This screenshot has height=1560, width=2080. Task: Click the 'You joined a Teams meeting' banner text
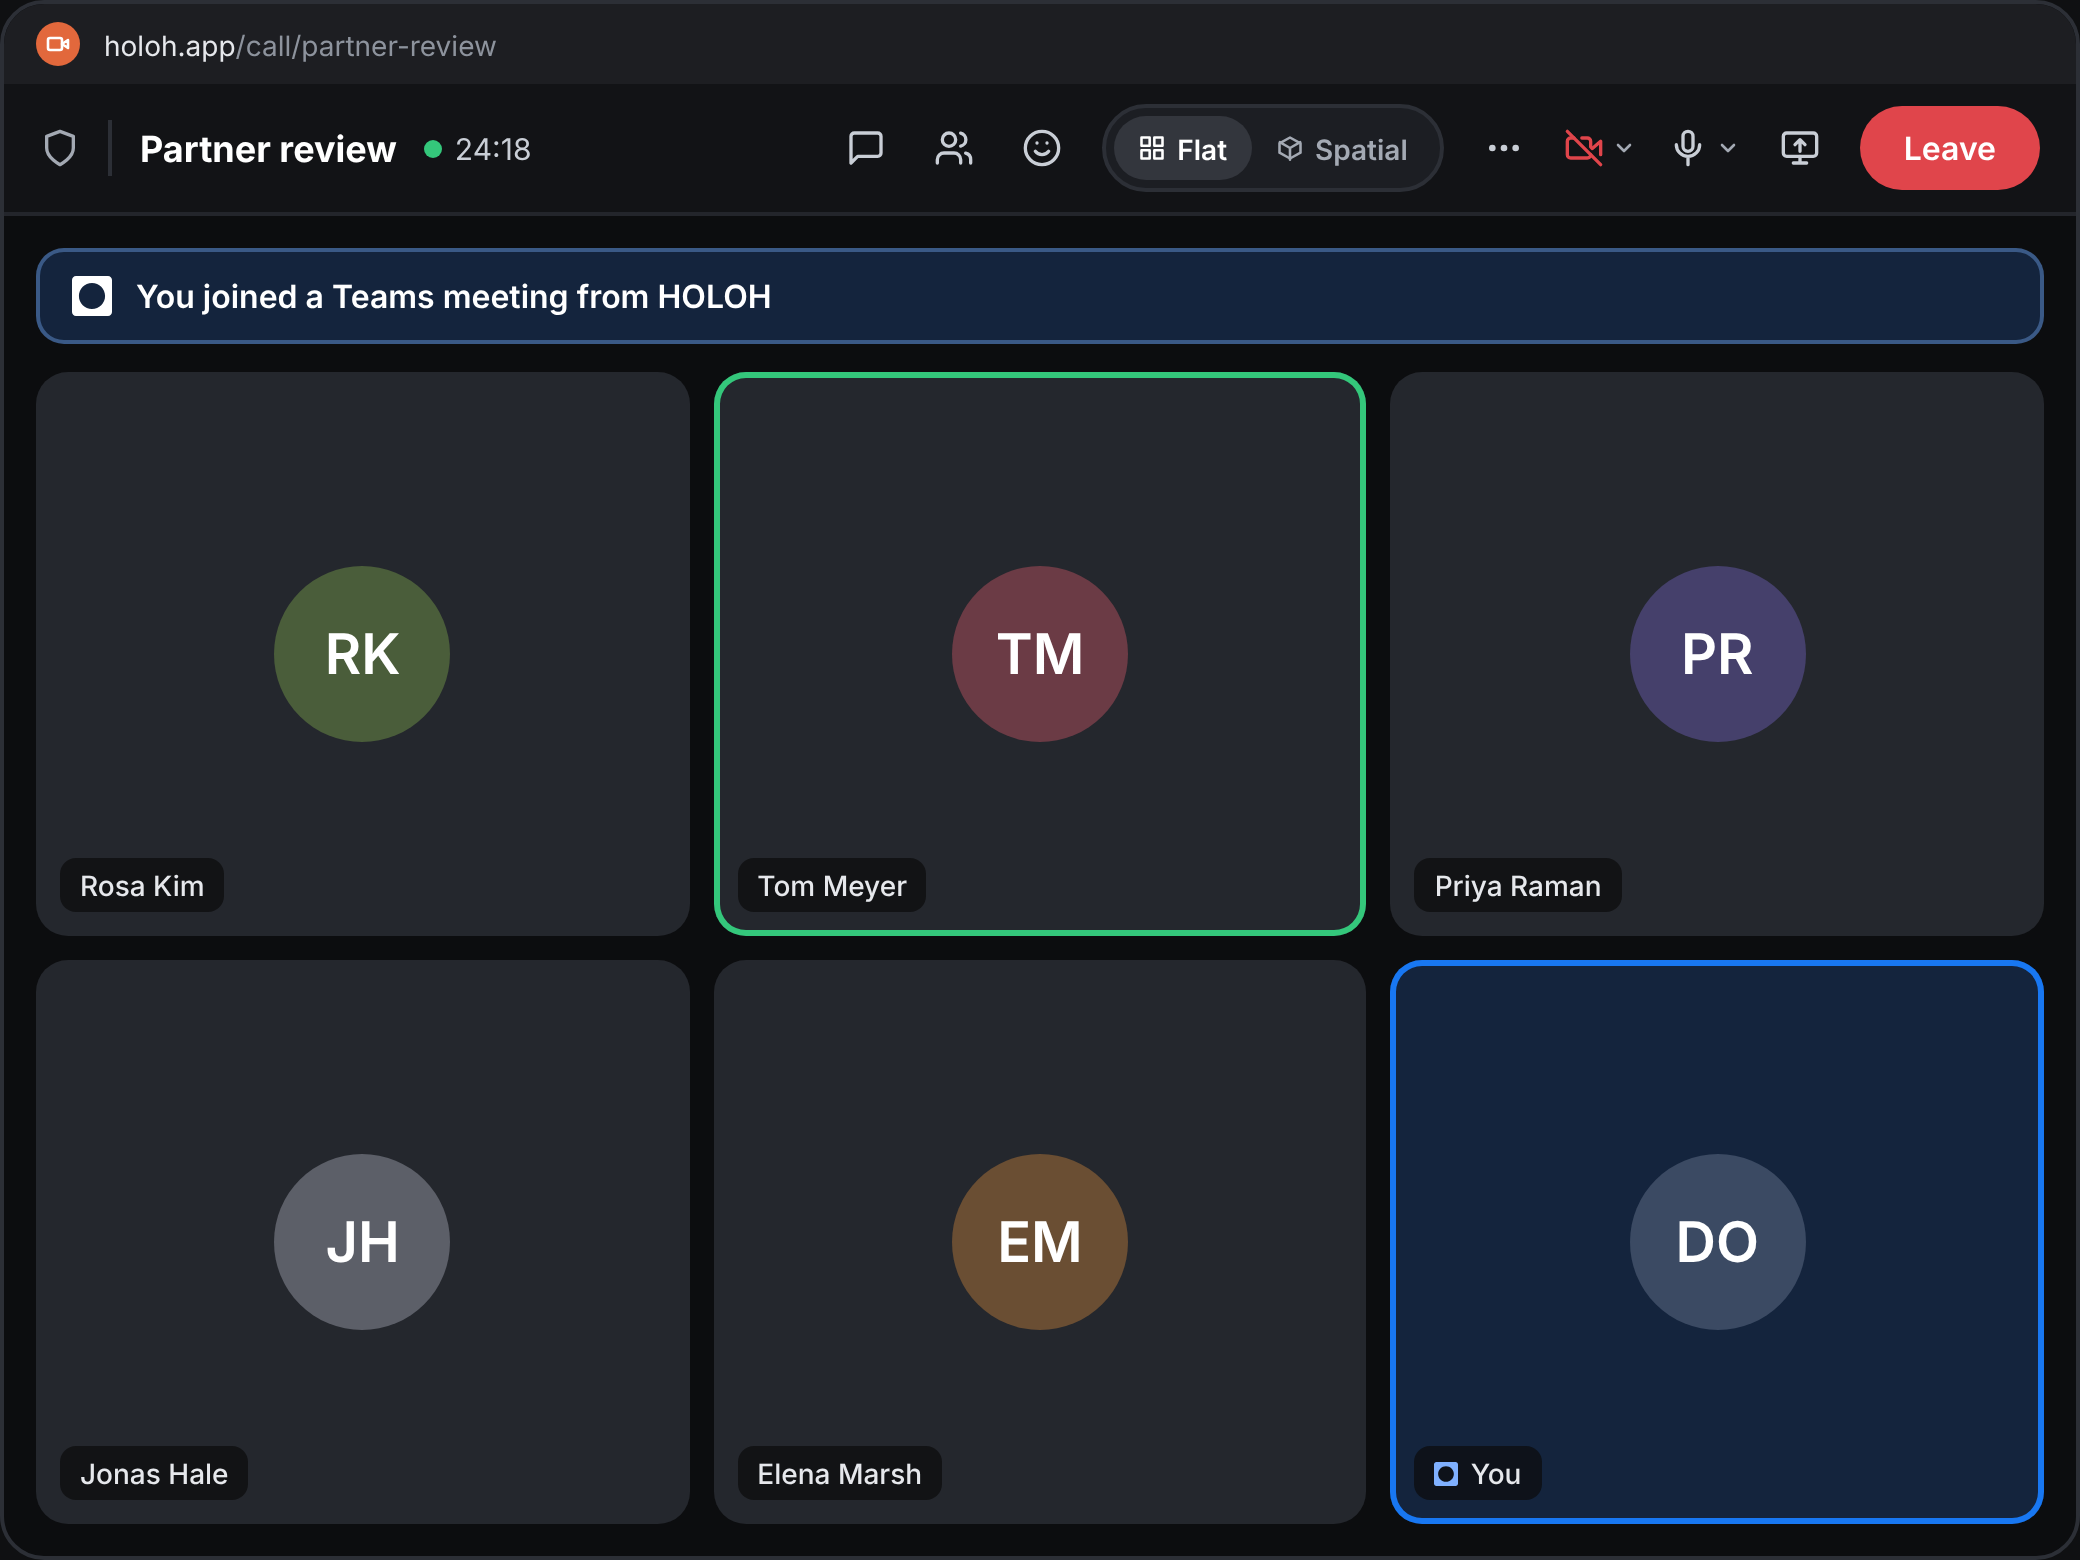[x=453, y=297]
